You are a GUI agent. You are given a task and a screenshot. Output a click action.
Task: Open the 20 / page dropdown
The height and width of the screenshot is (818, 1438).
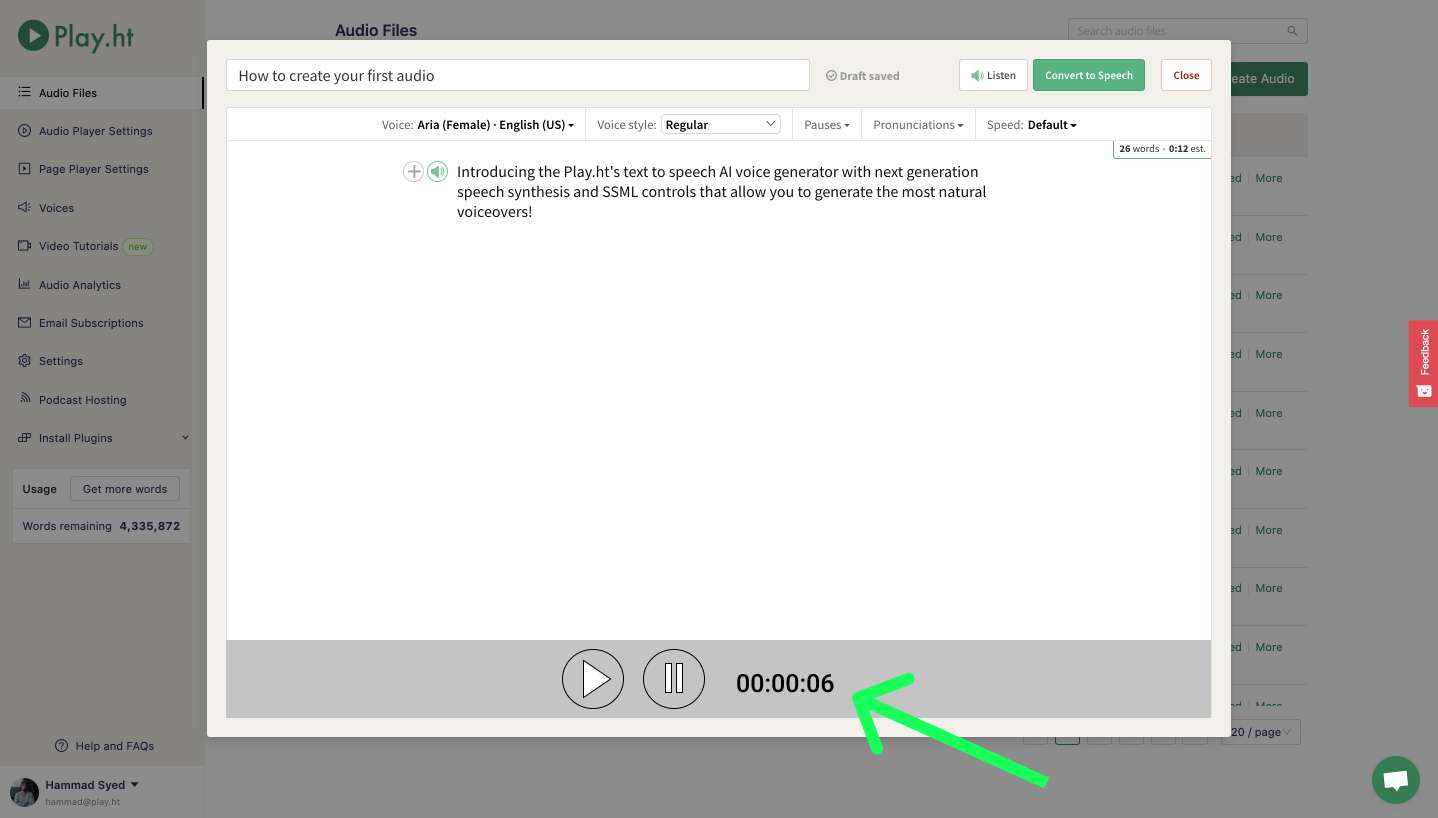point(1262,732)
